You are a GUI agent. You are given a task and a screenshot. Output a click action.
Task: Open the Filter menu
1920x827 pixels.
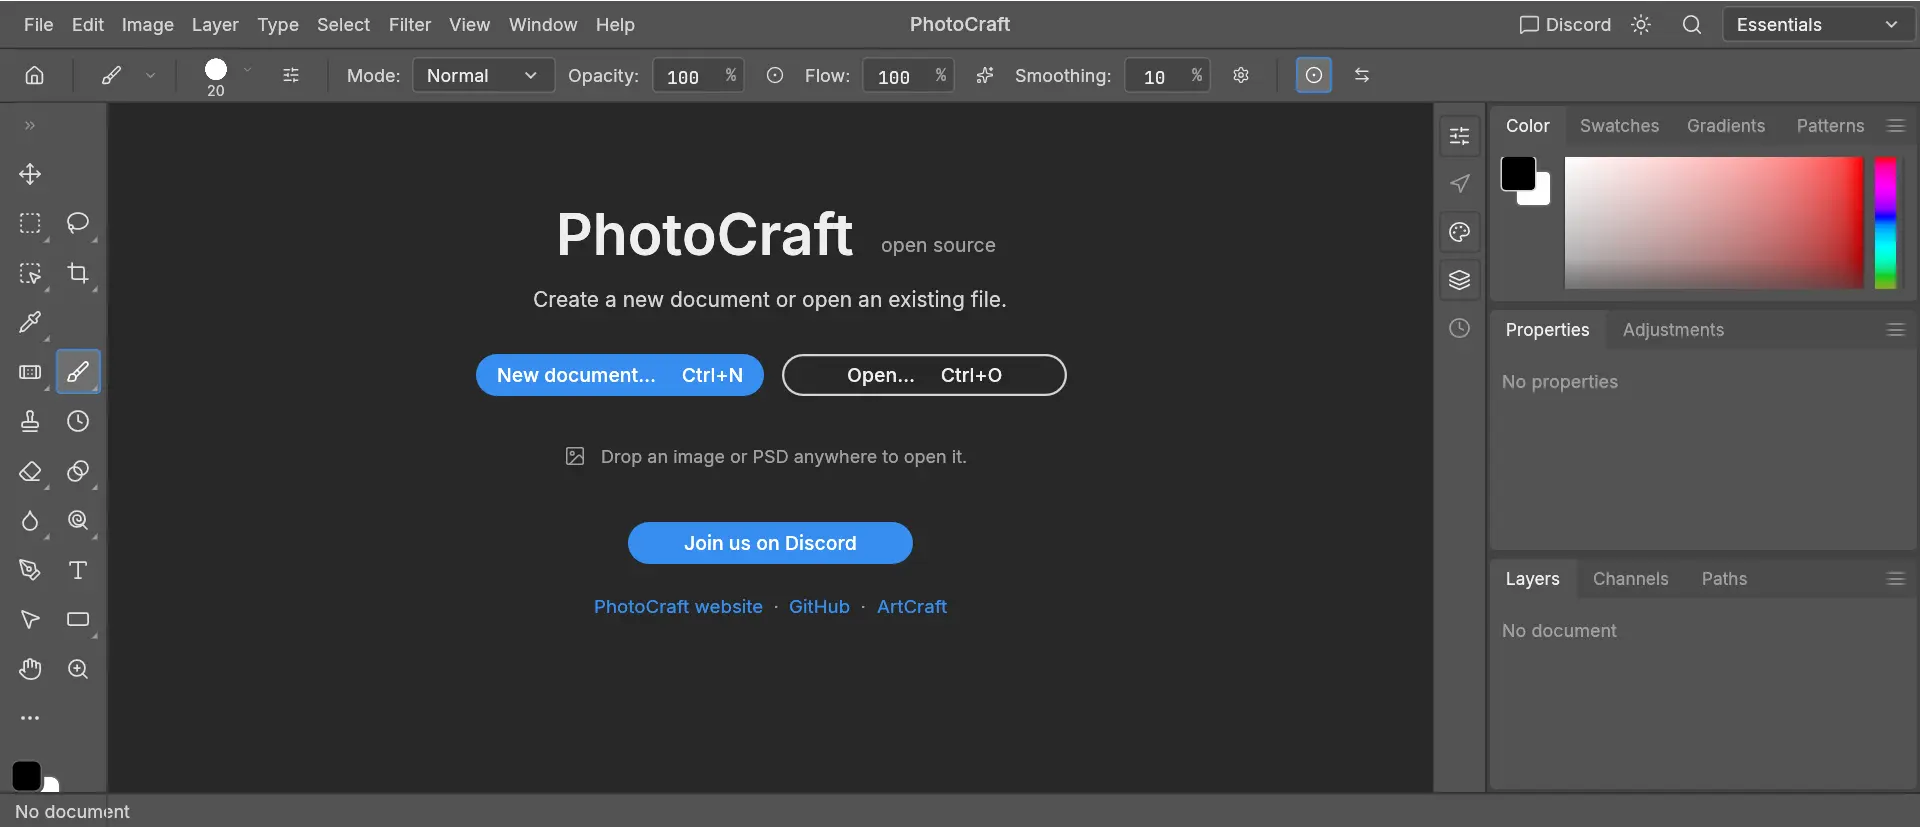click(410, 25)
